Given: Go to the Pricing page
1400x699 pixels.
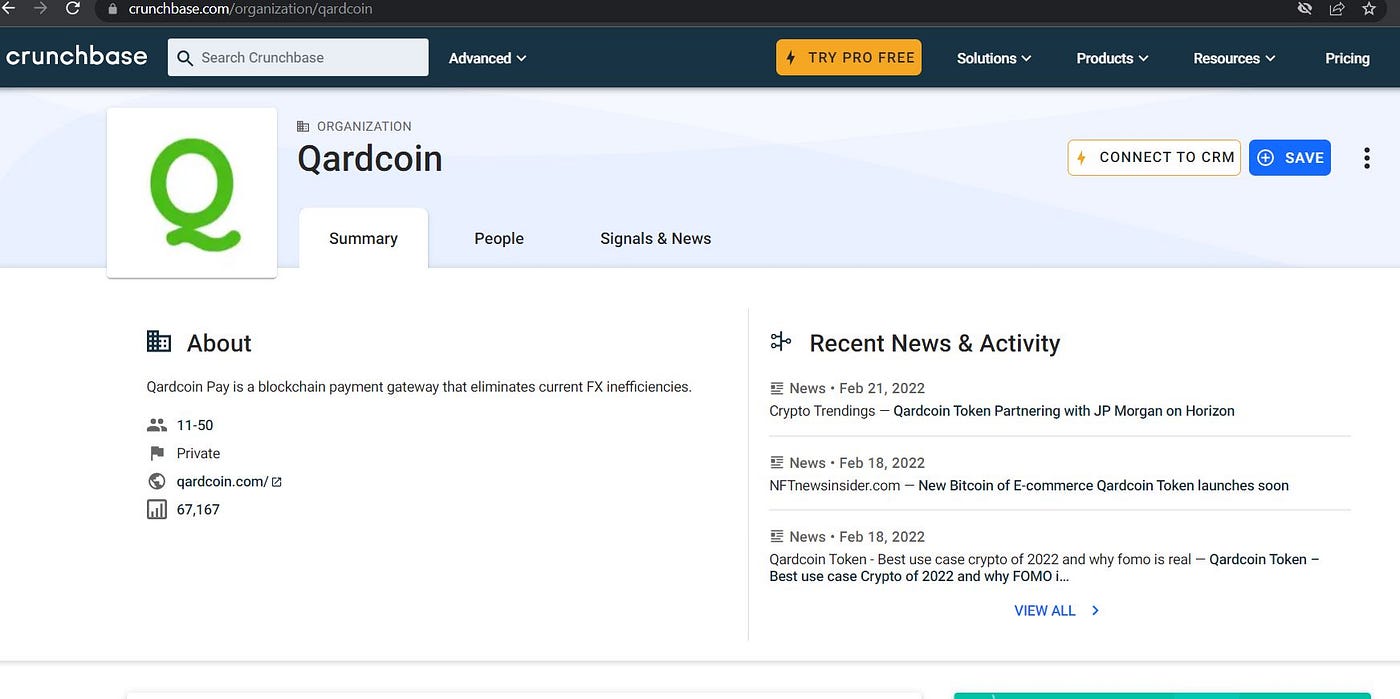Looking at the screenshot, I should coord(1347,58).
